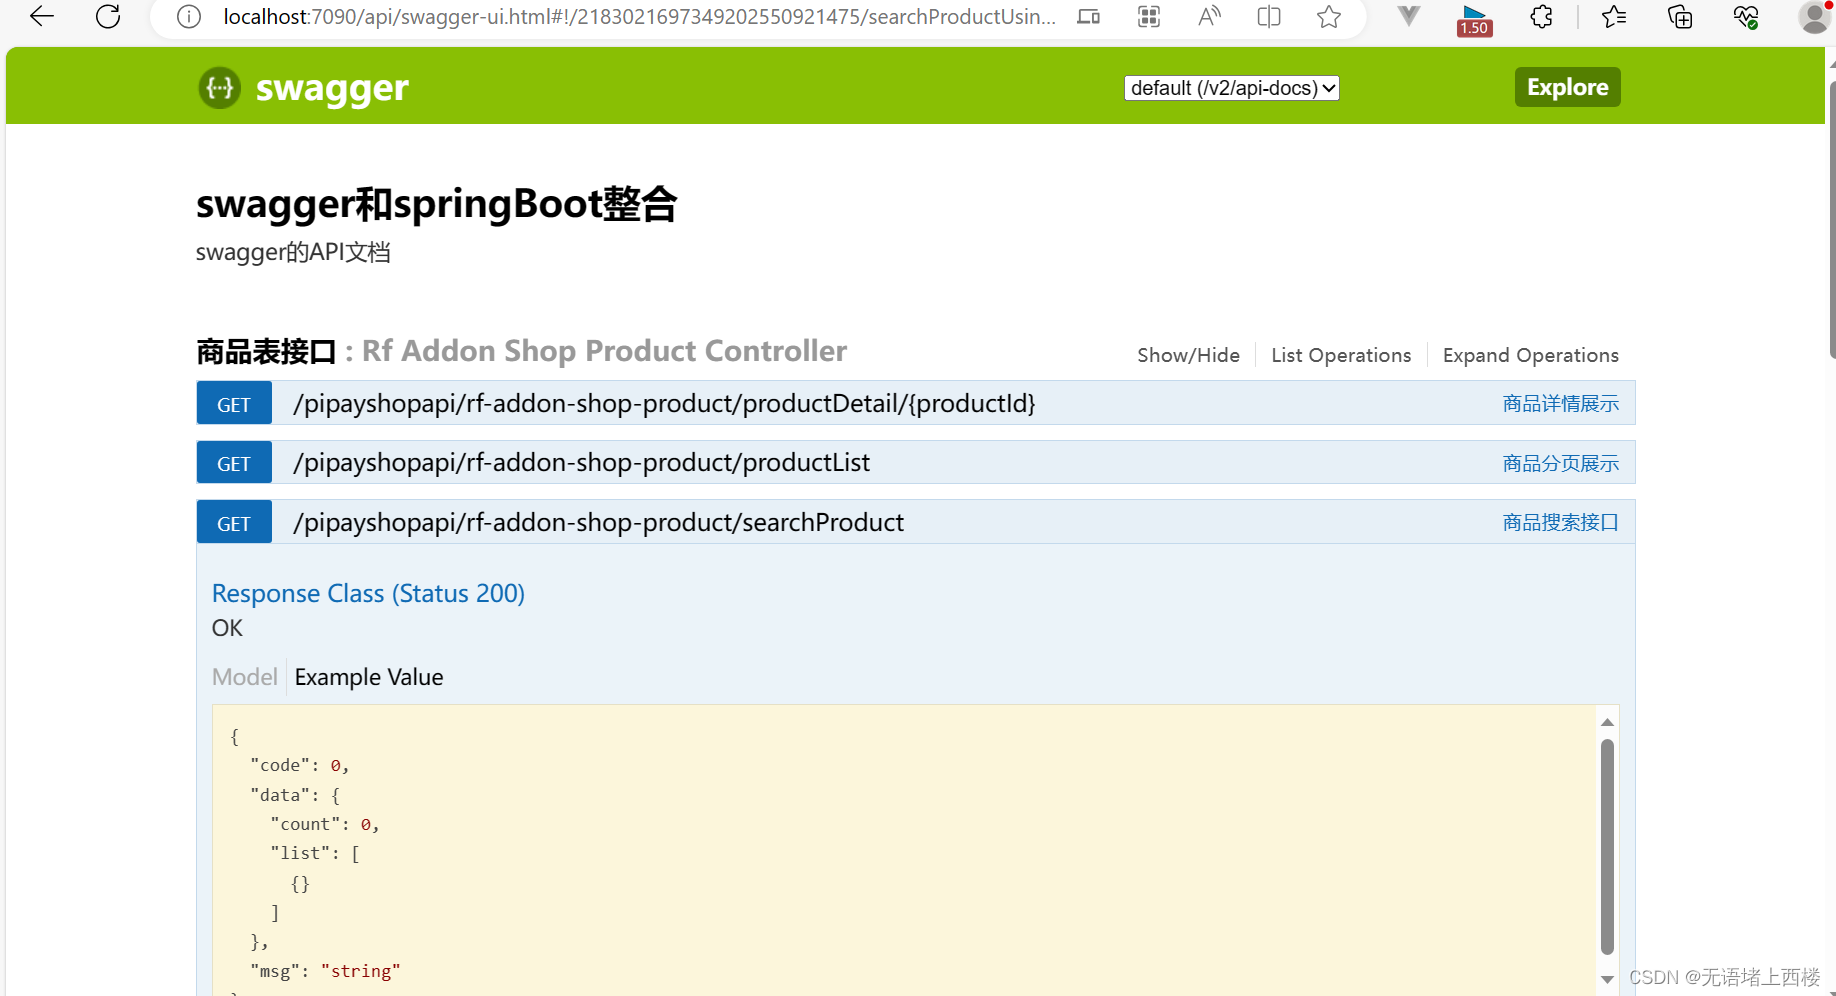Add page to favorites star icon
The height and width of the screenshot is (996, 1836).
point(1329,17)
